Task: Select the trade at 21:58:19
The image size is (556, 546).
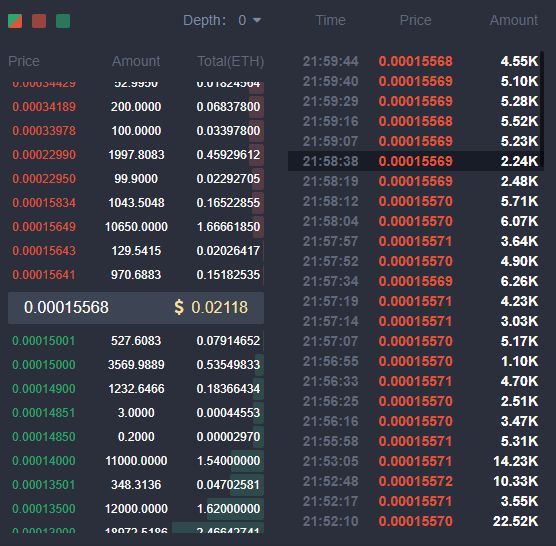Action: (x=416, y=182)
